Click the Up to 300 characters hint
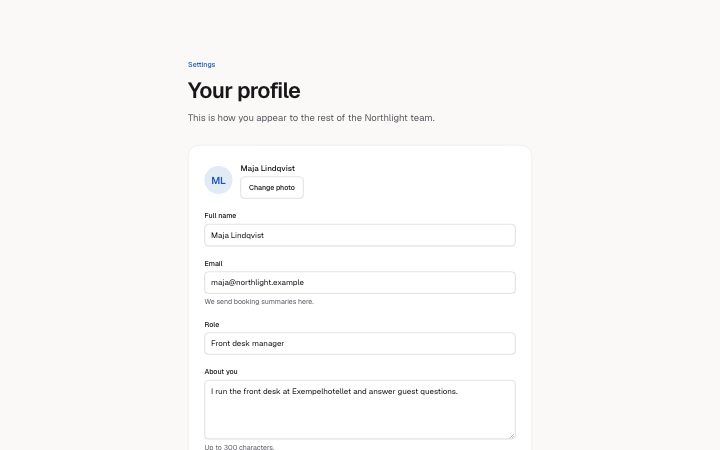Viewport: 720px width, 450px height. (x=239, y=447)
